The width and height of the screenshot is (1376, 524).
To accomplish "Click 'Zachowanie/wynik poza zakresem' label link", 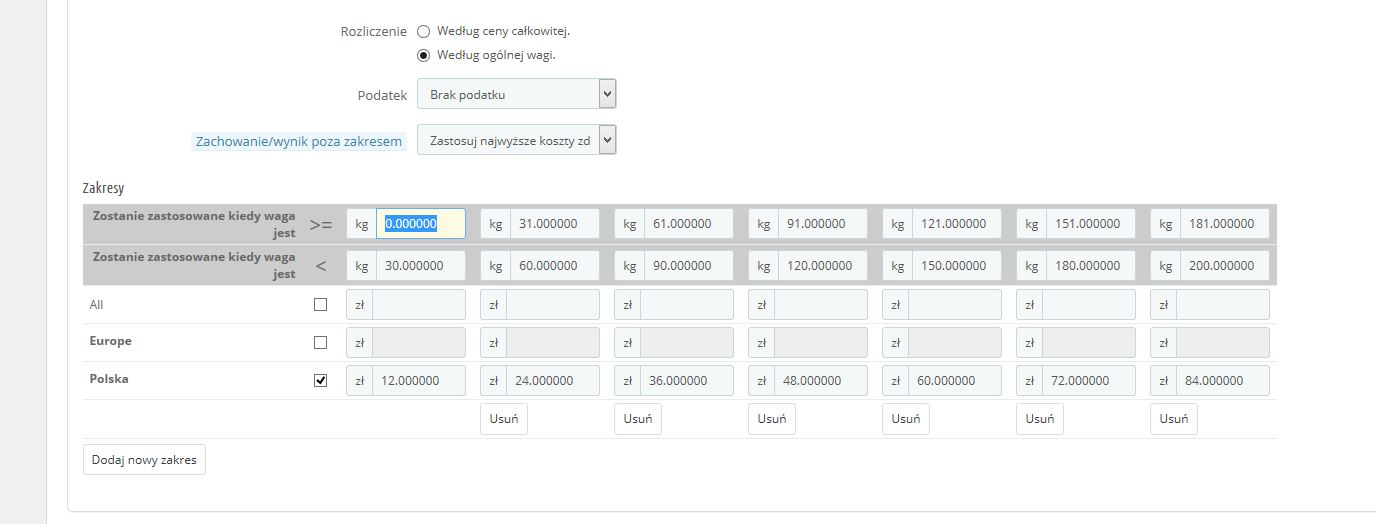I will point(299,142).
